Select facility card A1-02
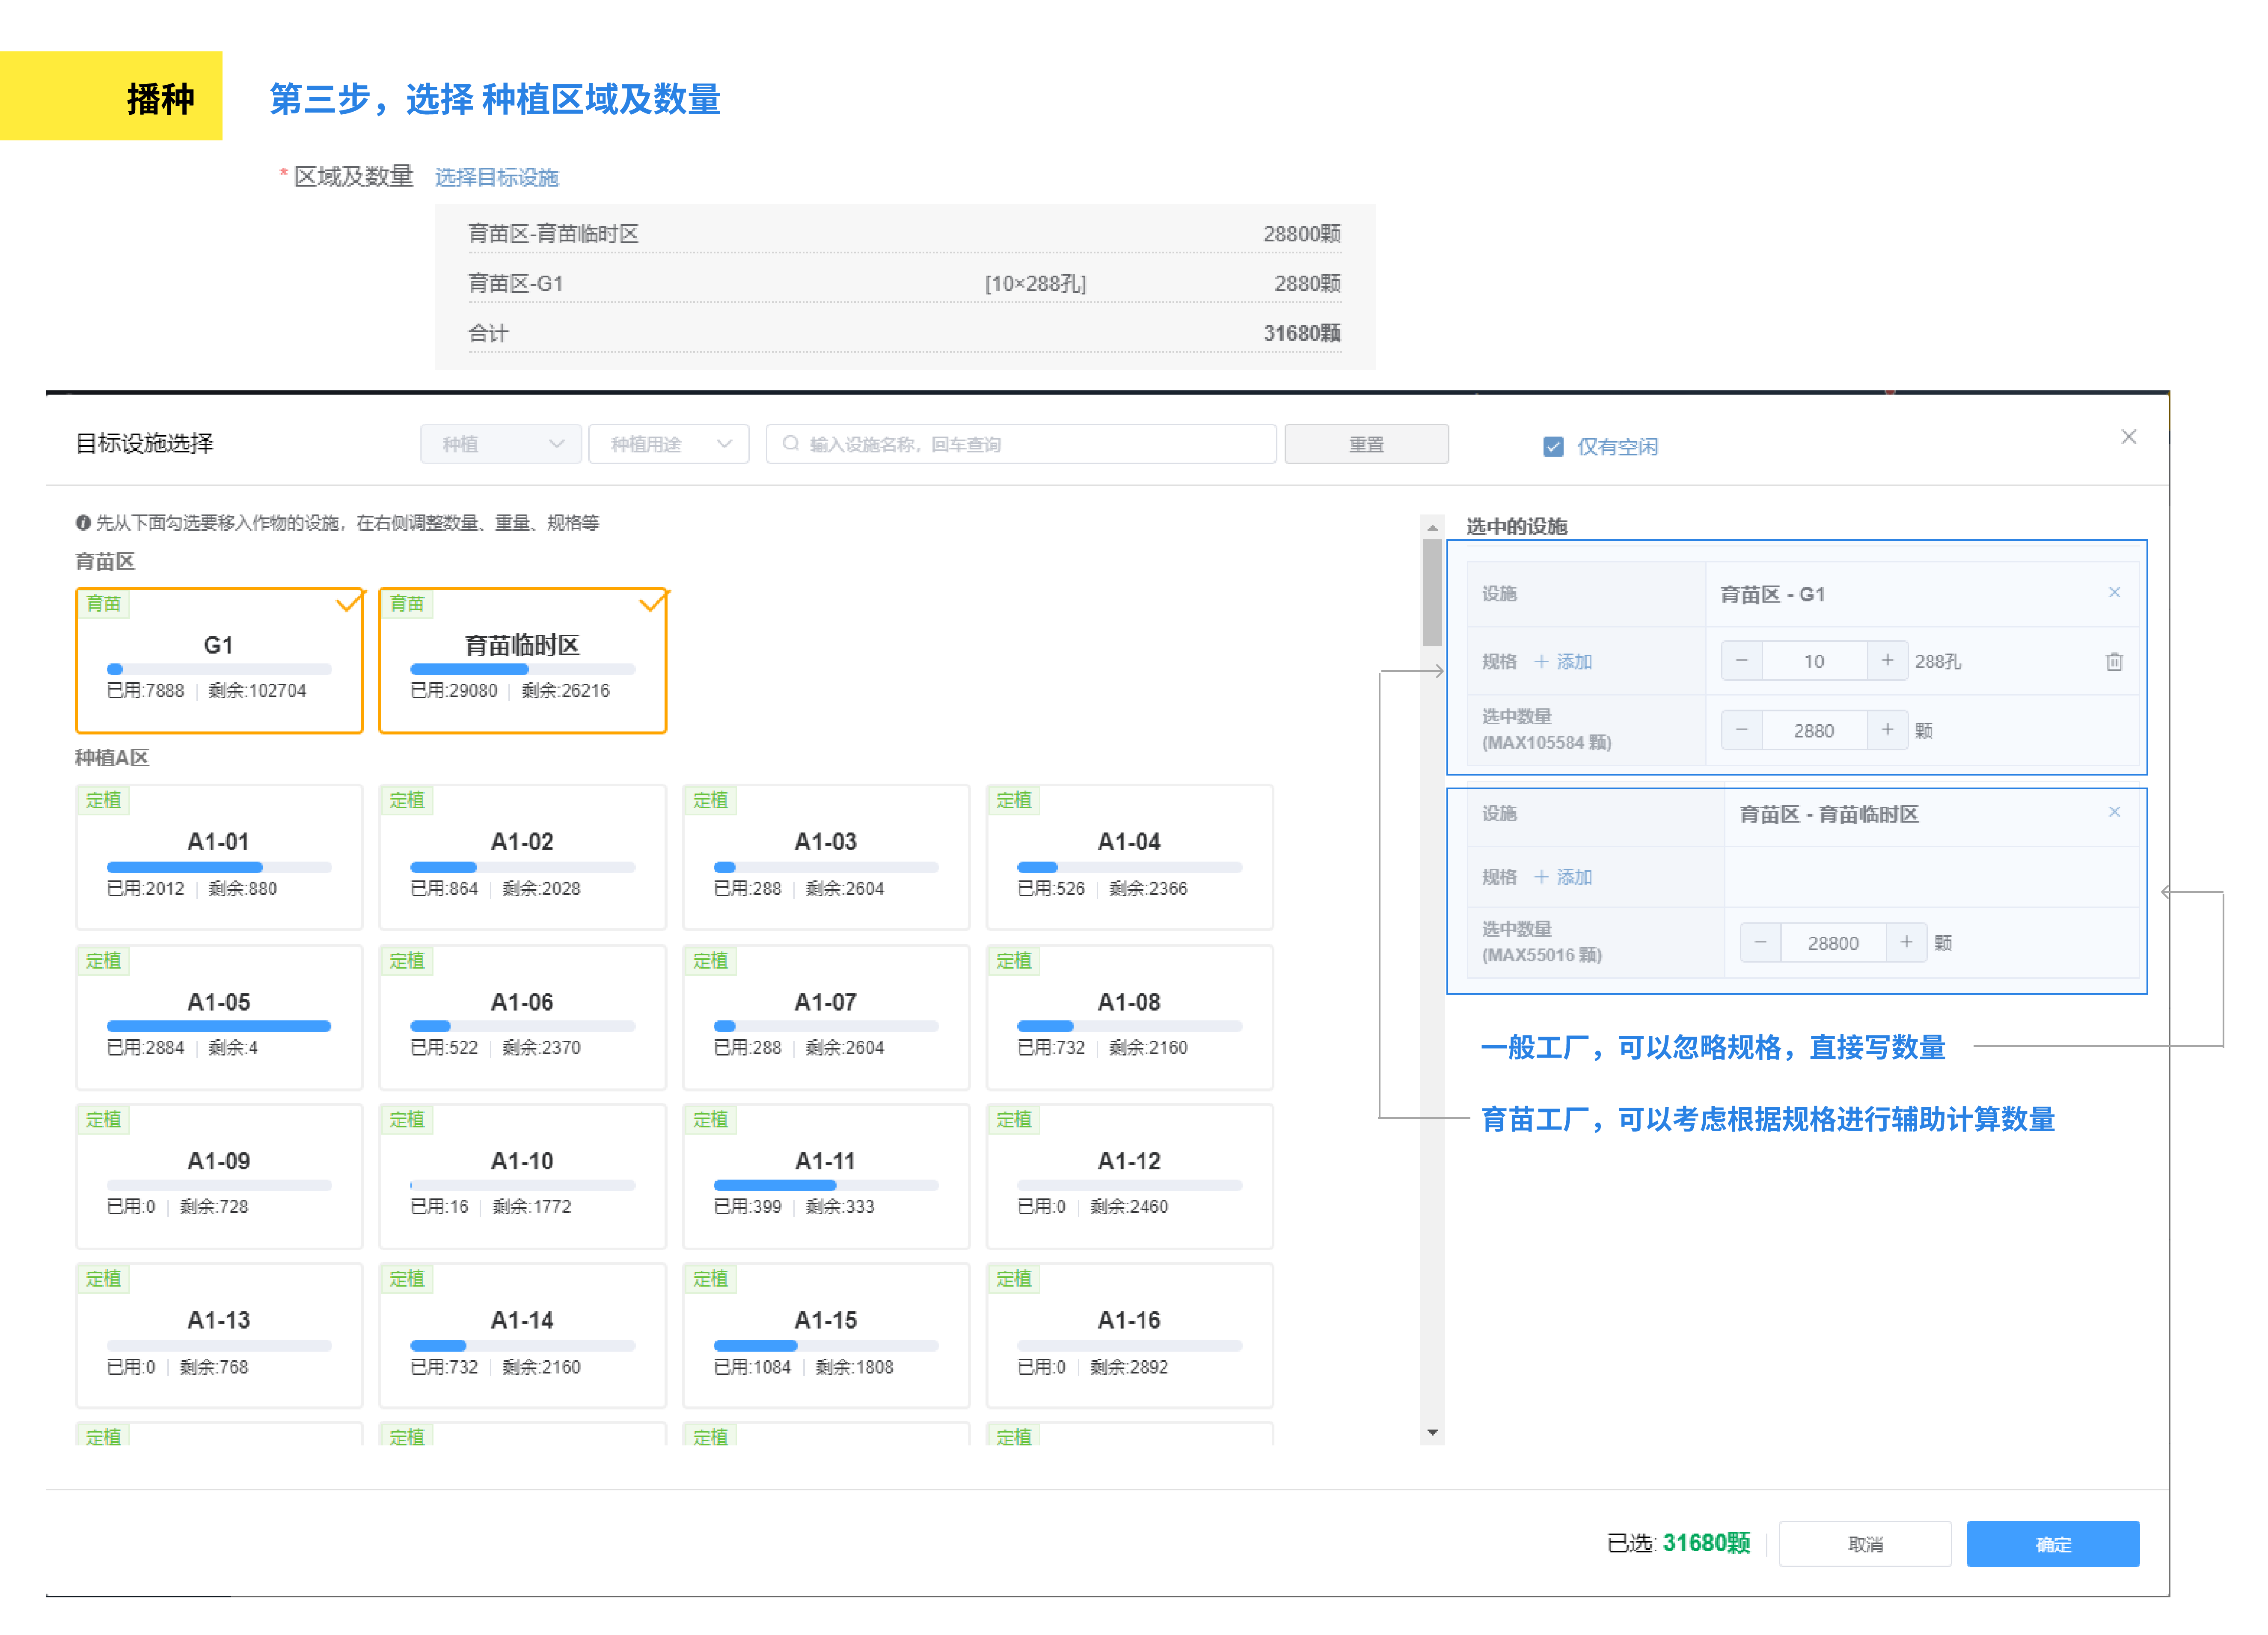The width and height of the screenshot is (2268, 1635). 522,857
